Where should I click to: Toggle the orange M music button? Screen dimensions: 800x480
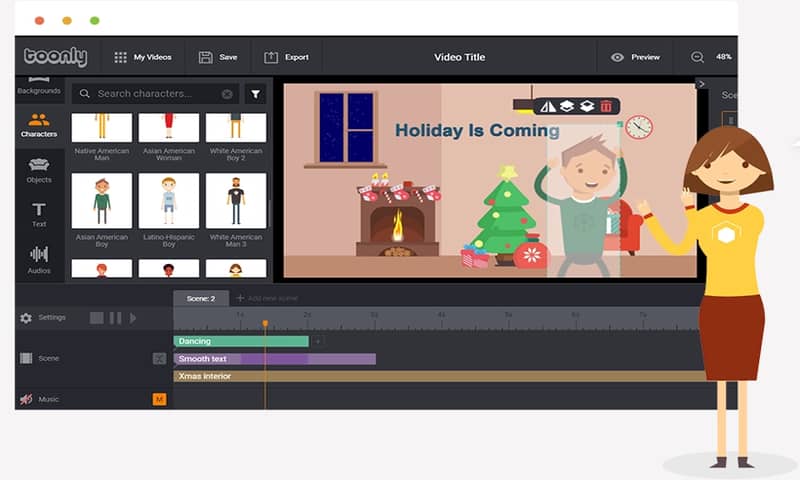tap(159, 399)
